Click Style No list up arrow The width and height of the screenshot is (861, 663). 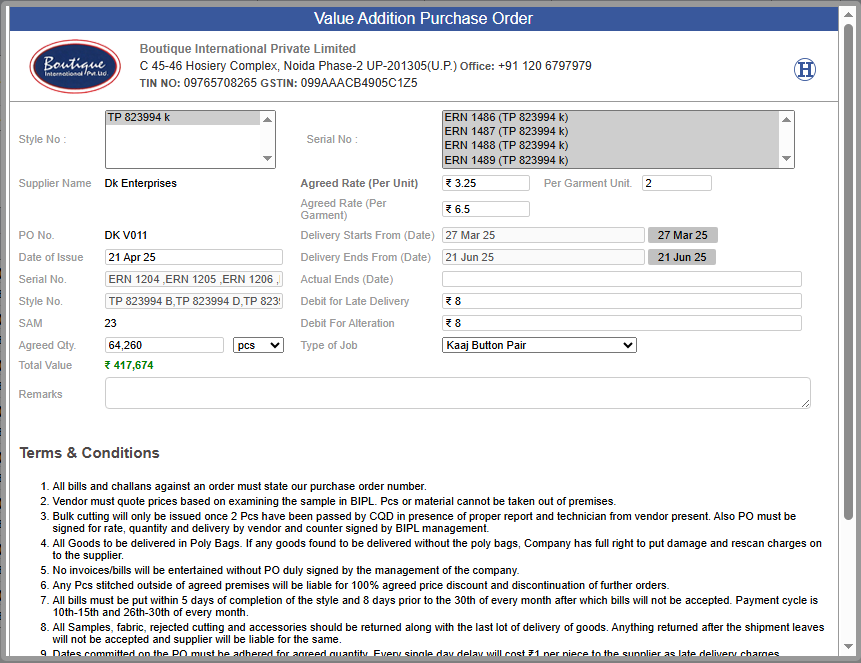click(267, 119)
